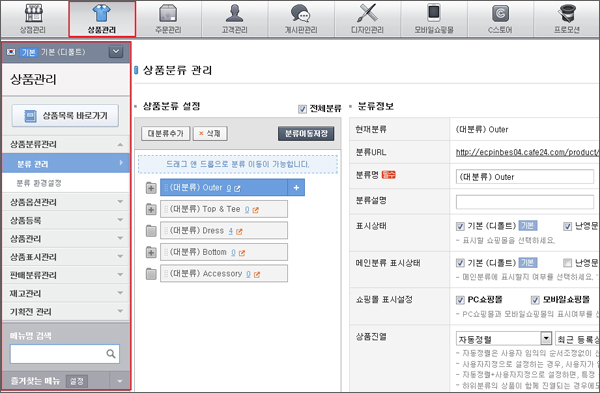The height and width of the screenshot is (393, 600).
Task: Click 설정 button beside 즐겨찾는 메뉴
Action: coord(77,381)
